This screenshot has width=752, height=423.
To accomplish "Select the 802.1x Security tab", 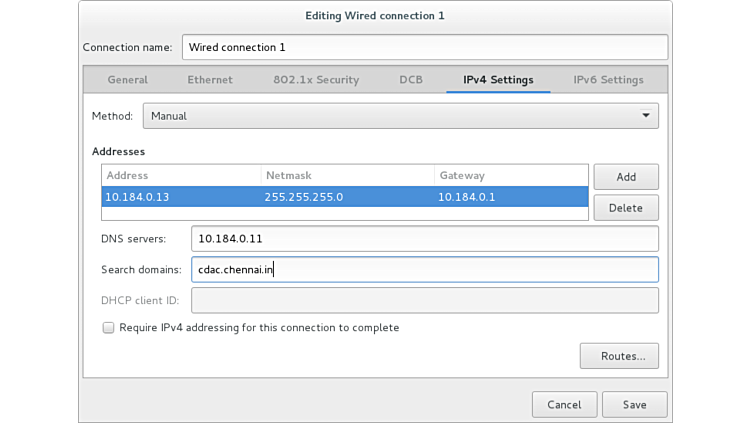I will click(x=316, y=80).
